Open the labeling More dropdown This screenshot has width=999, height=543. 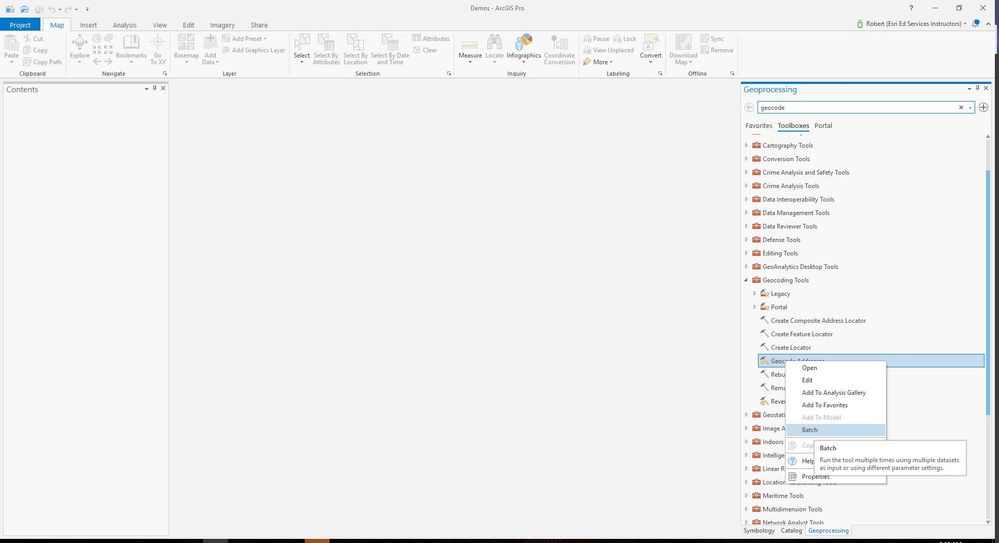598,62
